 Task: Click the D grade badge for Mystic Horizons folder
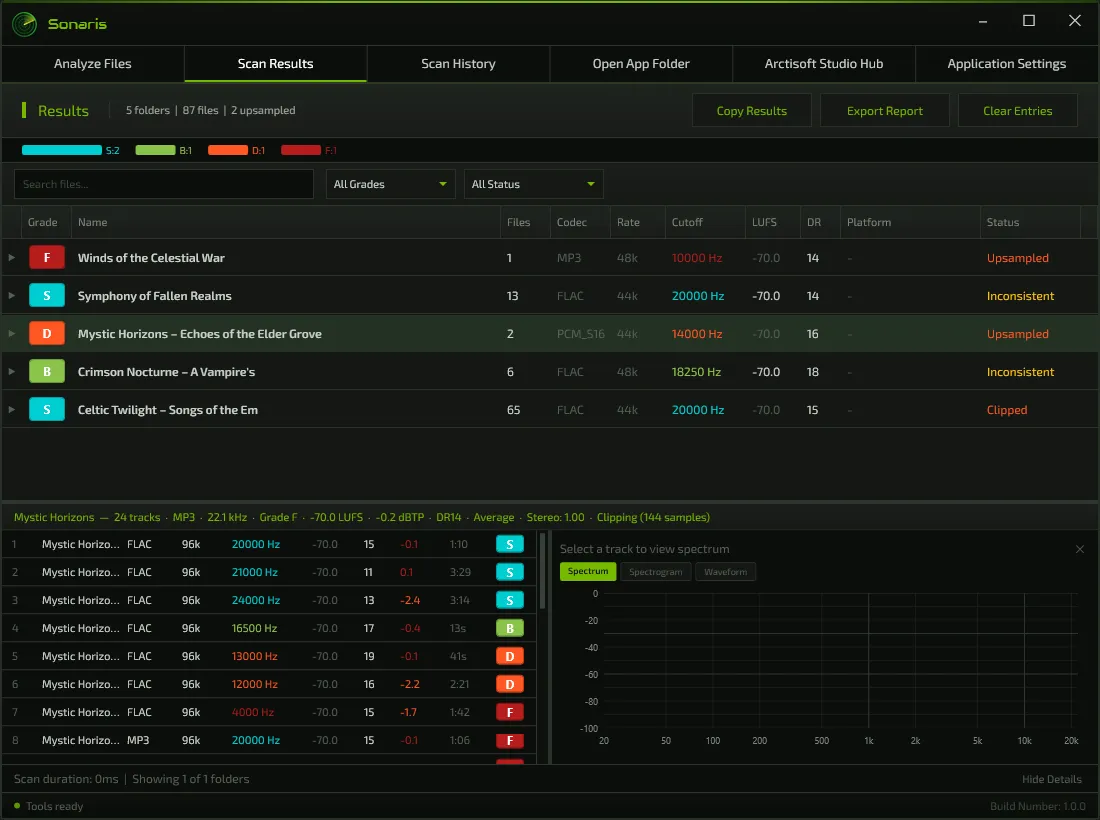pos(47,333)
